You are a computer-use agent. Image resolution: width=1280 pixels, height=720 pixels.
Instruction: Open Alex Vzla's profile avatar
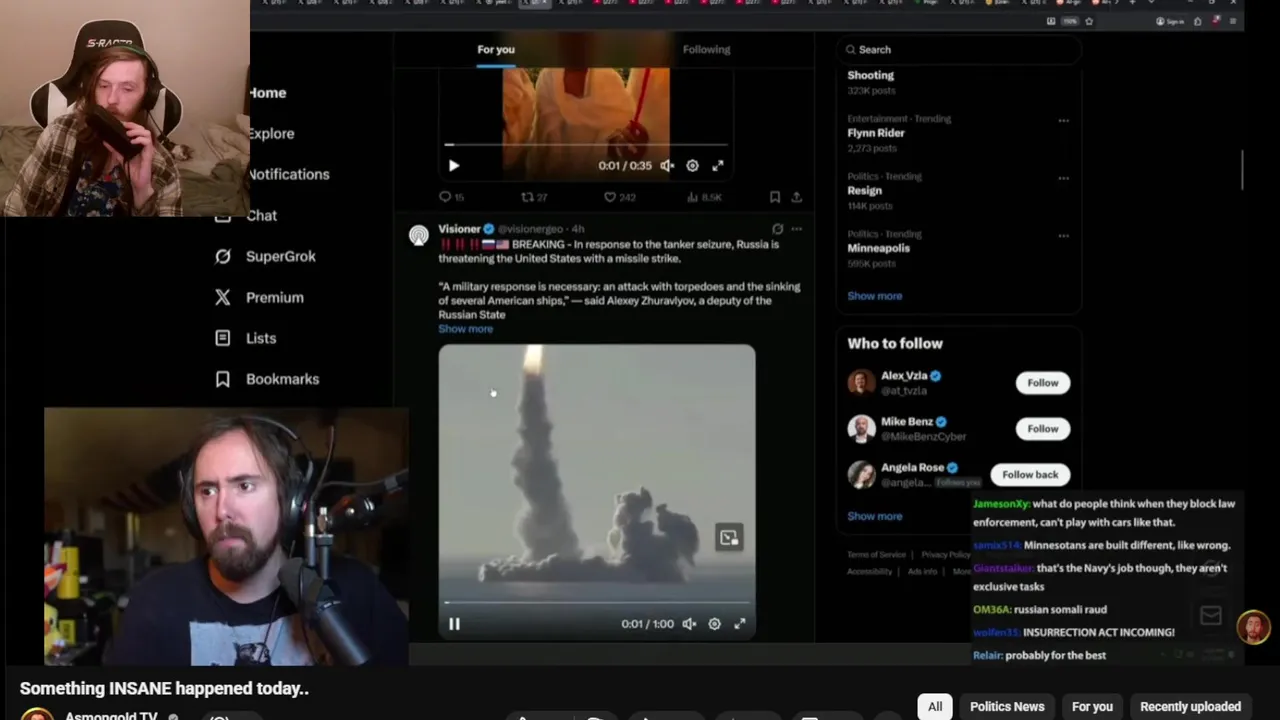click(861, 383)
